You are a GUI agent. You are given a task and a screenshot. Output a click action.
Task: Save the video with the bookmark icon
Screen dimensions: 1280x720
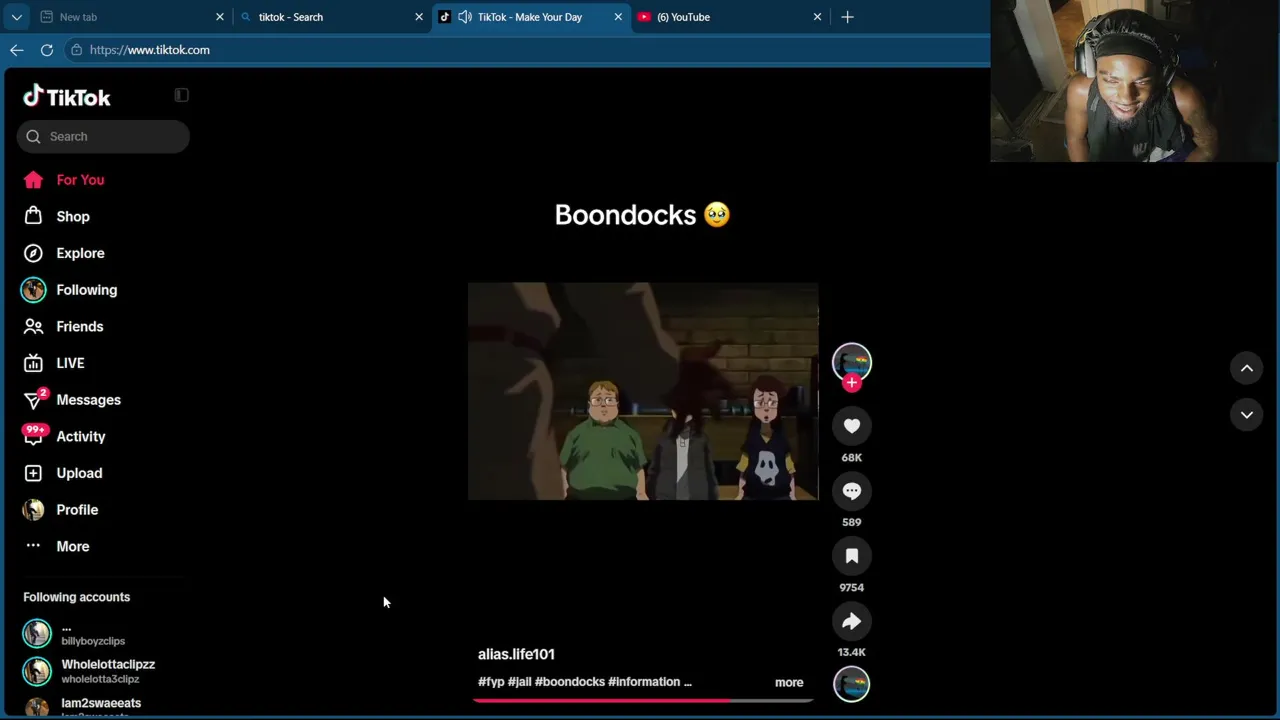(852, 556)
